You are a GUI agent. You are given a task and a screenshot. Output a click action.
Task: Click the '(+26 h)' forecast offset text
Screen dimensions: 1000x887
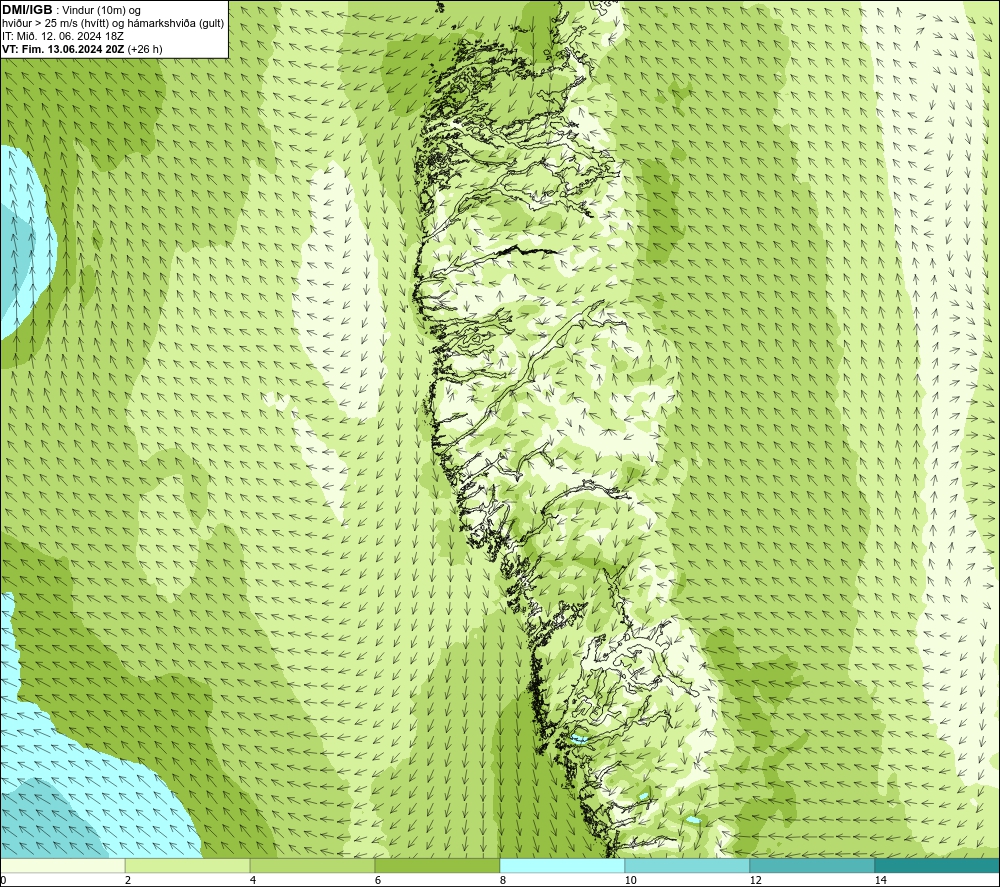click(x=145, y=49)
